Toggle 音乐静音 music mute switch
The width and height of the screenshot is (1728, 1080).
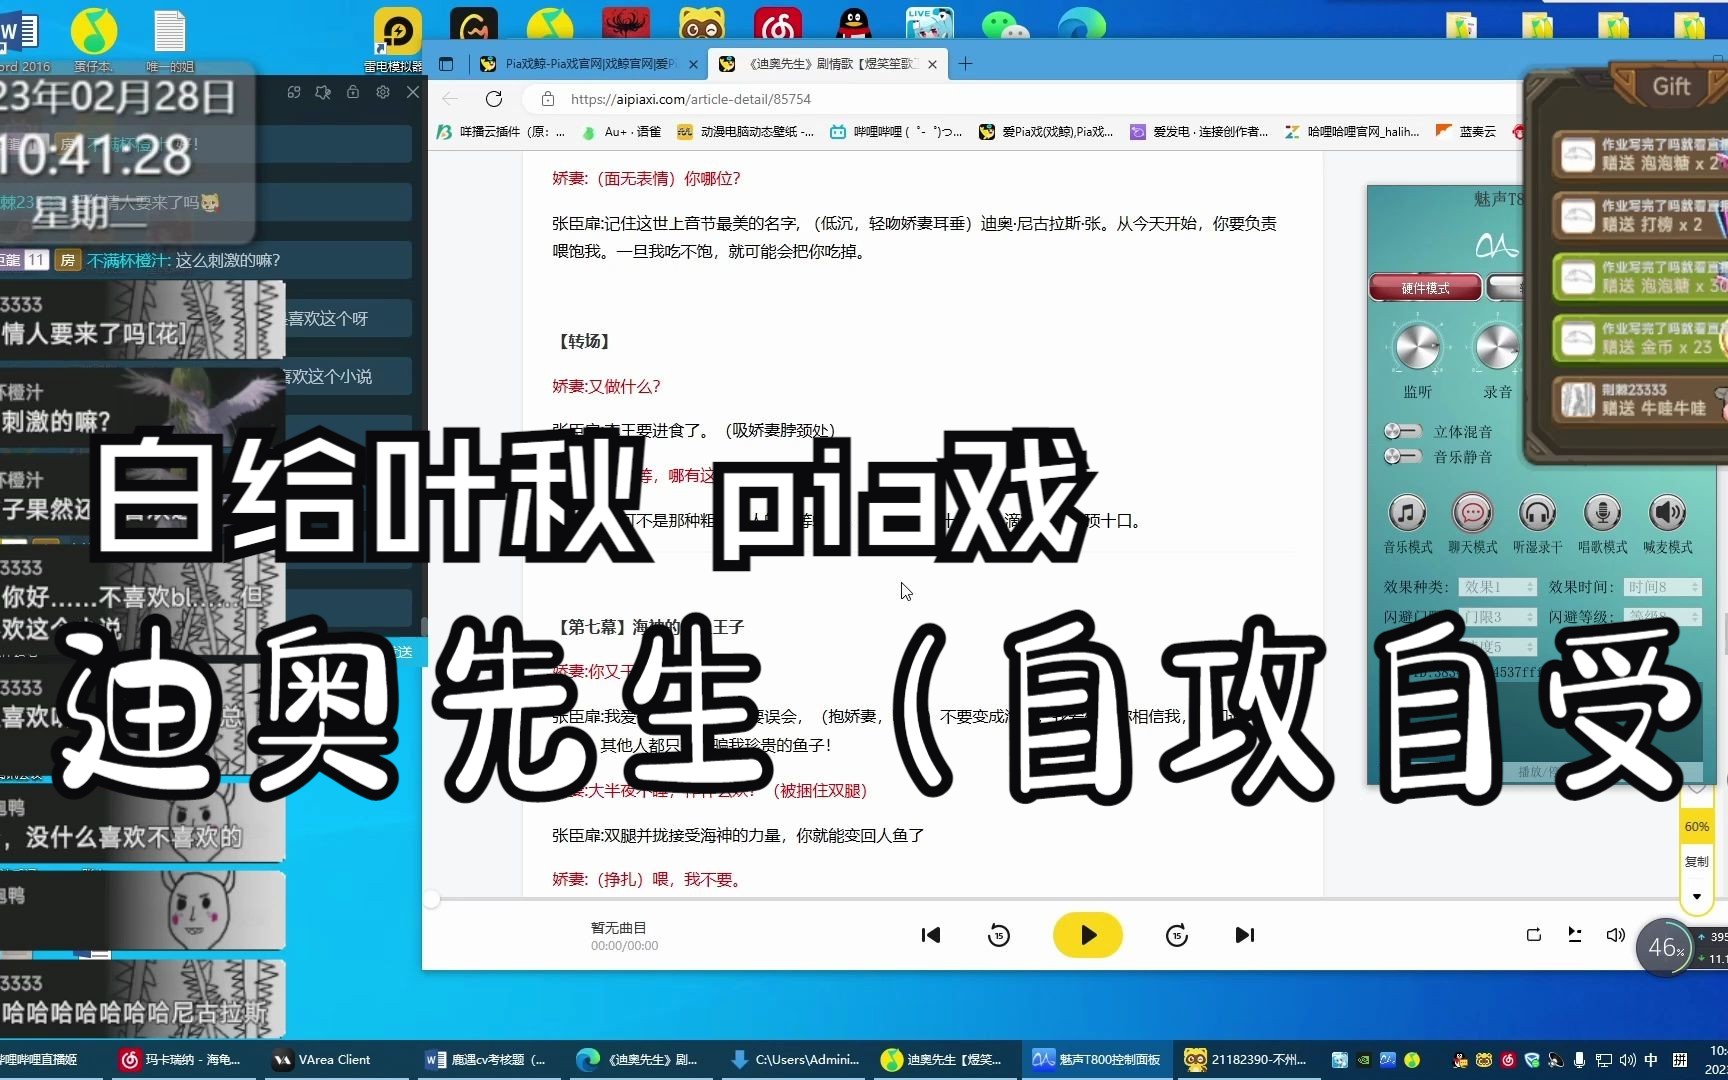[1402, 456]
